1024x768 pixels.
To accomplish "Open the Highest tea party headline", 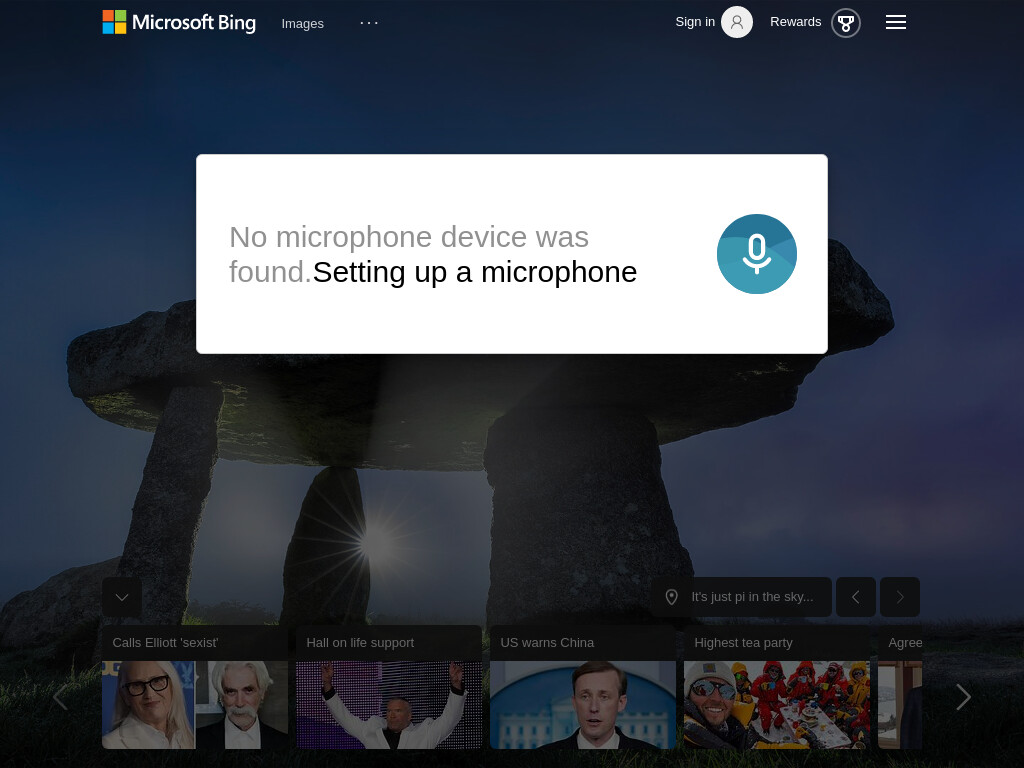I will (x=743, y=643).
